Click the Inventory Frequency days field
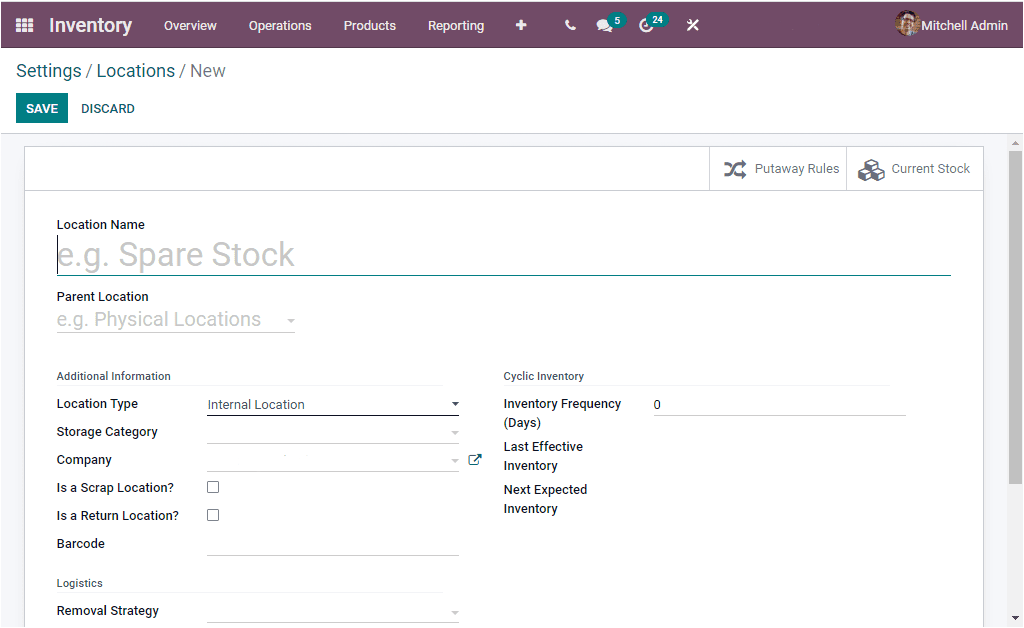This screenshot has height=628, width=1024. point(779,405)
